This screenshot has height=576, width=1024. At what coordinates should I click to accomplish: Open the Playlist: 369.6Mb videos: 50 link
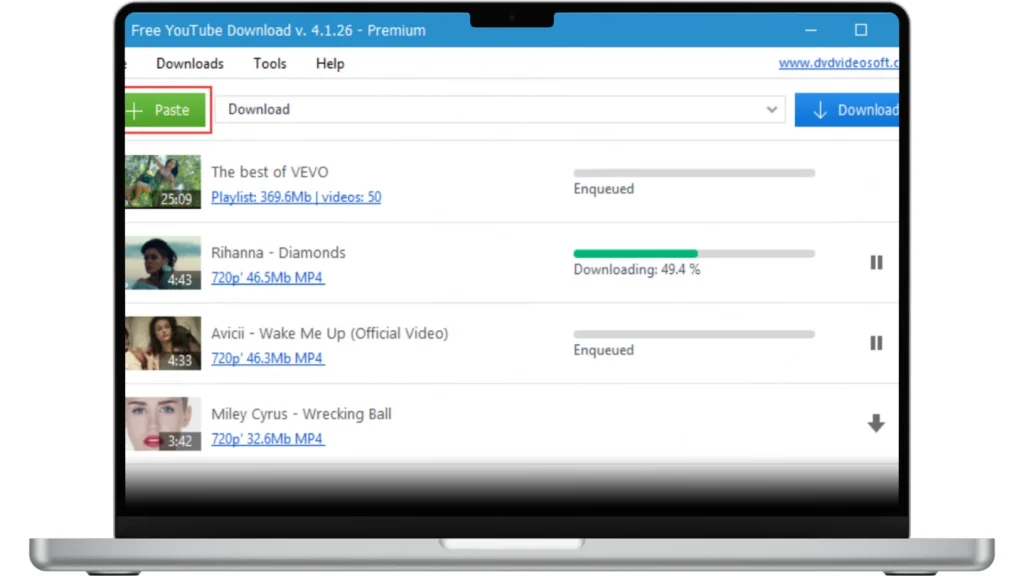click(296, 197)
